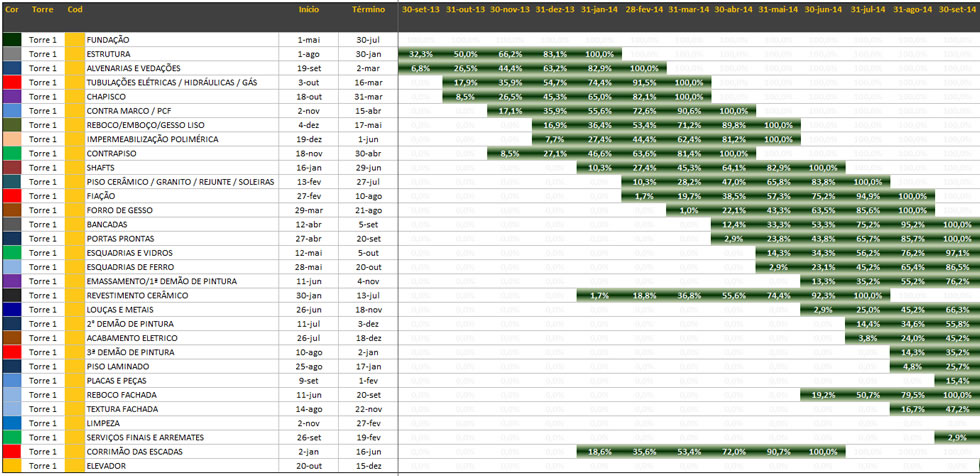Click the purple swatch in the CHAPISCO row
This screenshot has height=476, width=980.
pos(11,96)
